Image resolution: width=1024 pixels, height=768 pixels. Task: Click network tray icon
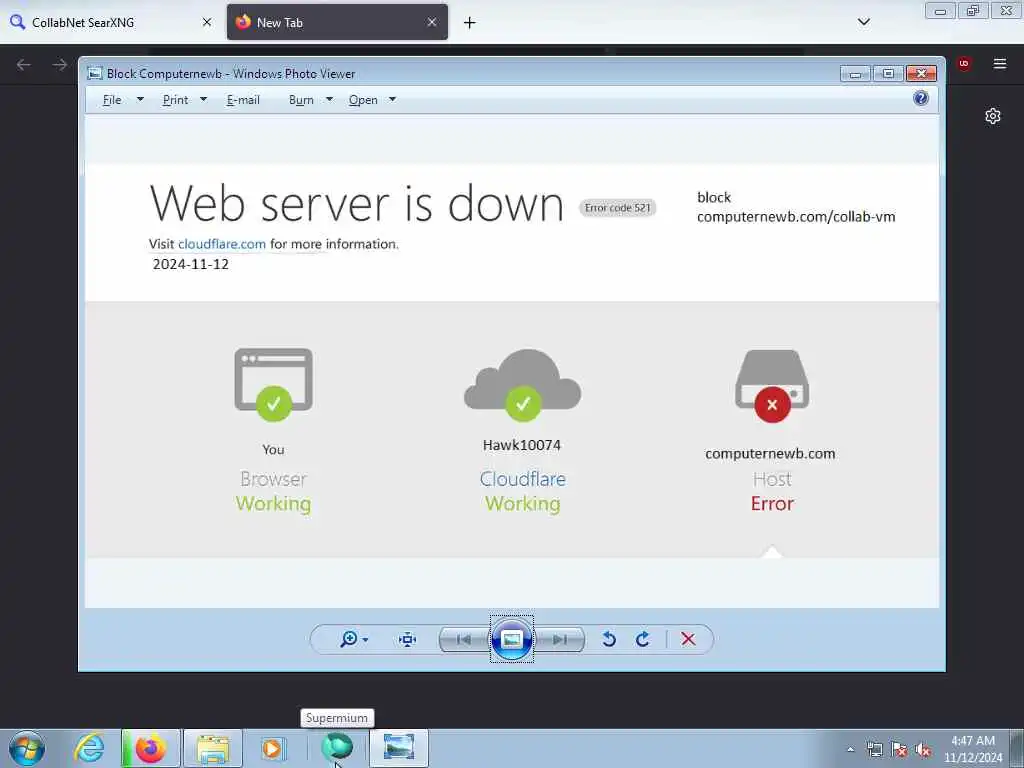point(874,750)
